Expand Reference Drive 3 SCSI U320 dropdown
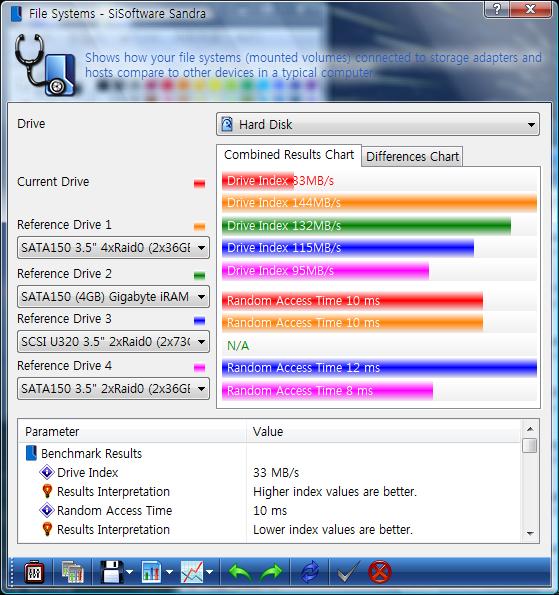Viewport: 559px width, 595px height. pos(113,342)
